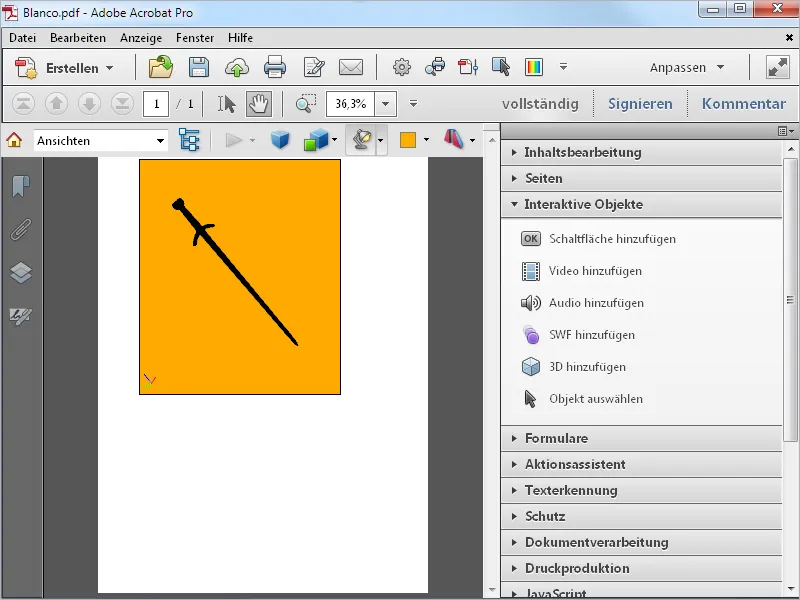Click SWF hinzufügen
The image size is (800, 600).
click(578, 335)
